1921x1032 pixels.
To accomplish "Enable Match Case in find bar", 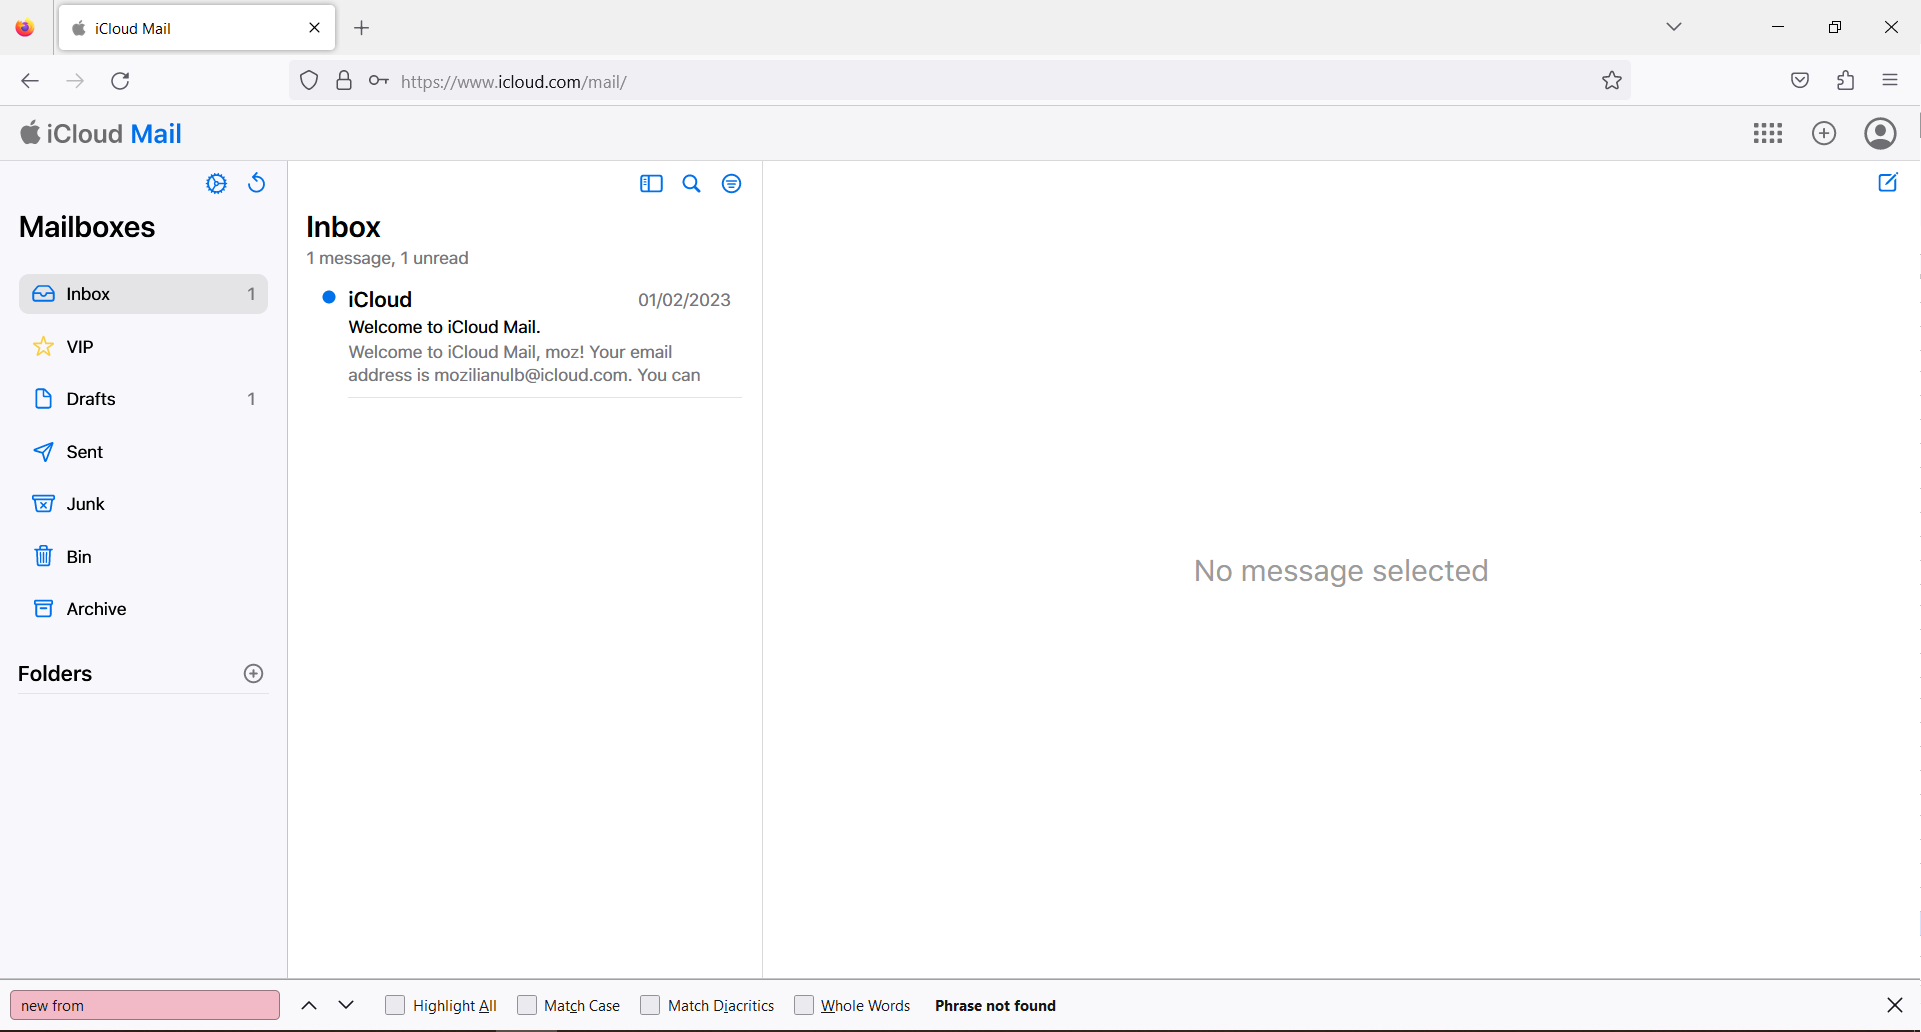I will click(526, 1005).
